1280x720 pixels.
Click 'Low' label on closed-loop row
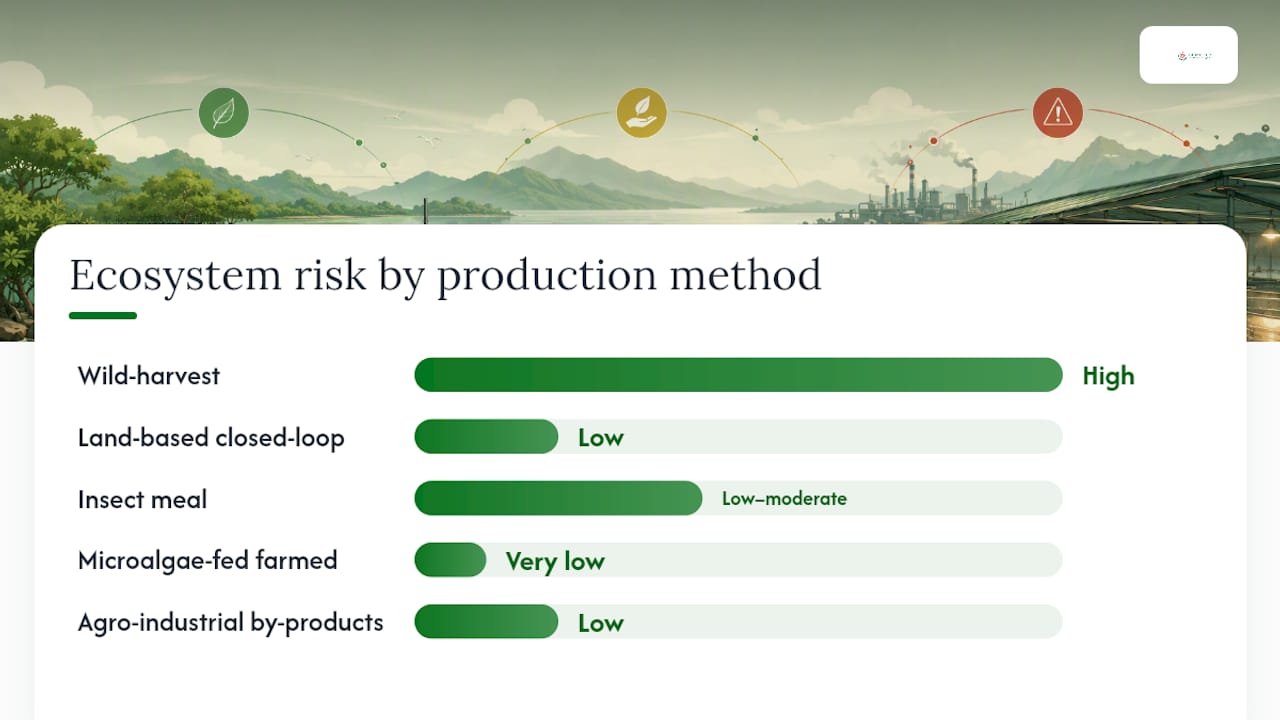(x=601, y=438)
